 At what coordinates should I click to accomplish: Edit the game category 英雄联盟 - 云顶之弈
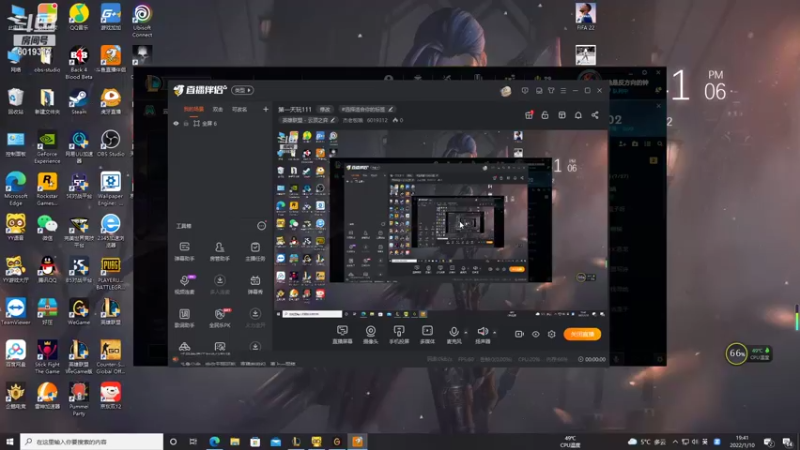[x=308, y=120]
